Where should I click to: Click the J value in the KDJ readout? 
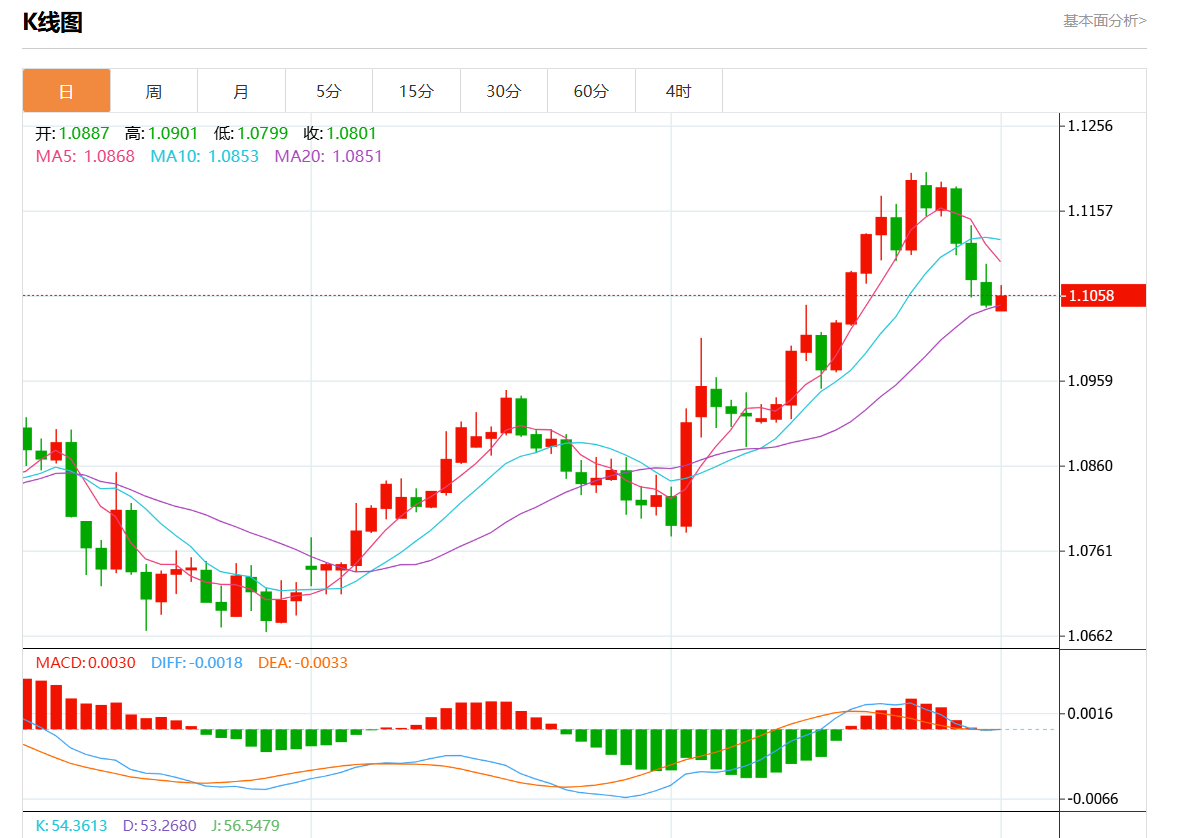point(245,825)
